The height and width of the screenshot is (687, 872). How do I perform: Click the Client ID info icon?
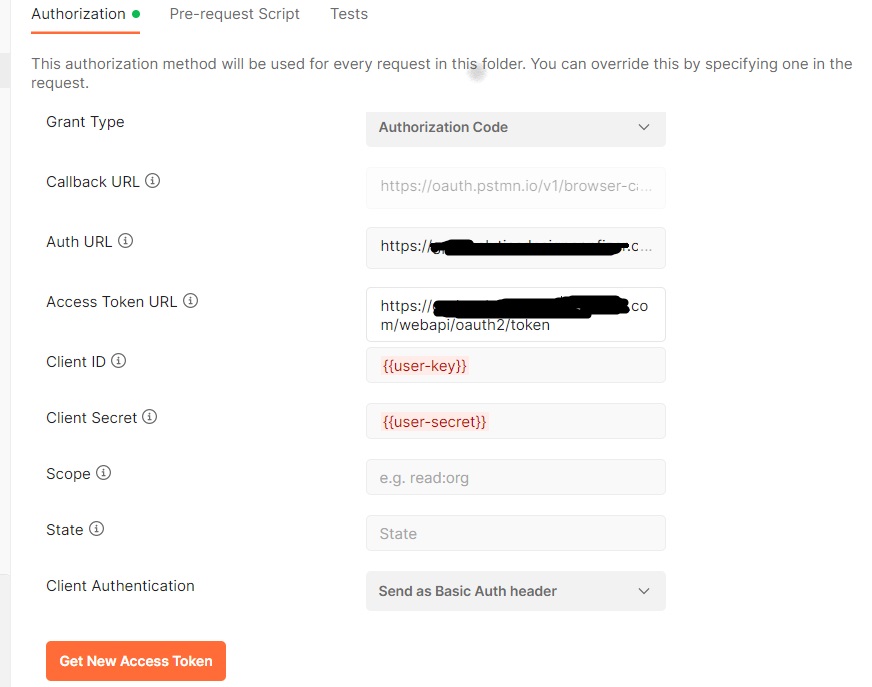pos(117,362)
